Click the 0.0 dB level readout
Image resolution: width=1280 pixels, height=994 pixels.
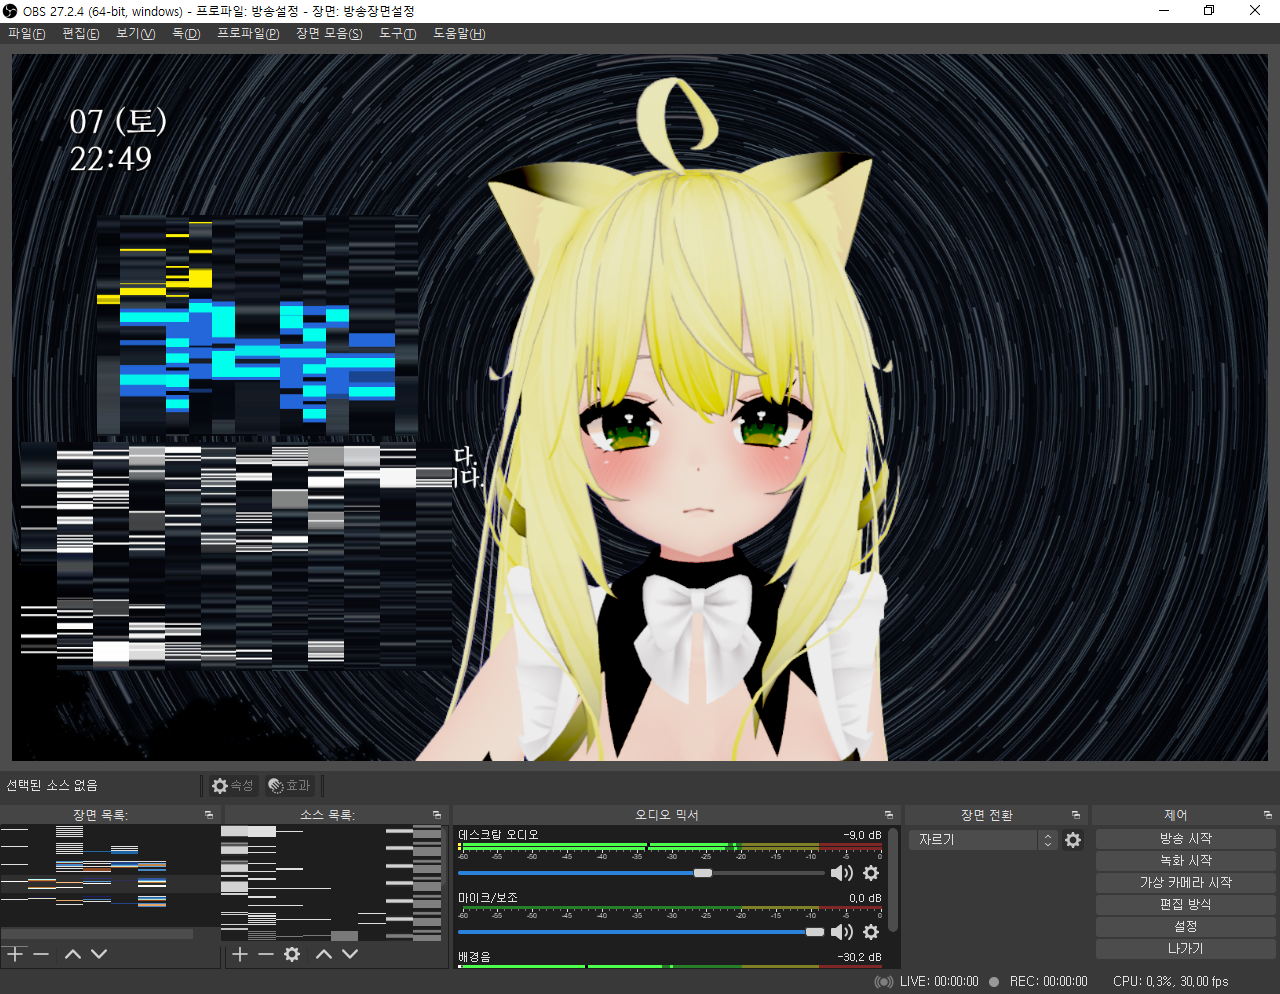point(865,898)
